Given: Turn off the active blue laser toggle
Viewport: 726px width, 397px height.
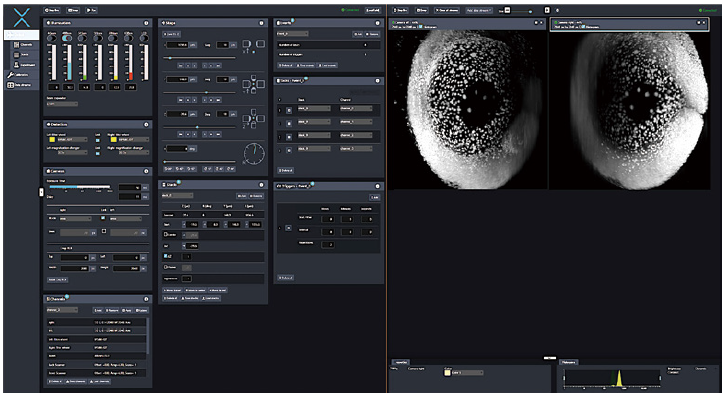Looking at the screenshot, I should 67,38.
